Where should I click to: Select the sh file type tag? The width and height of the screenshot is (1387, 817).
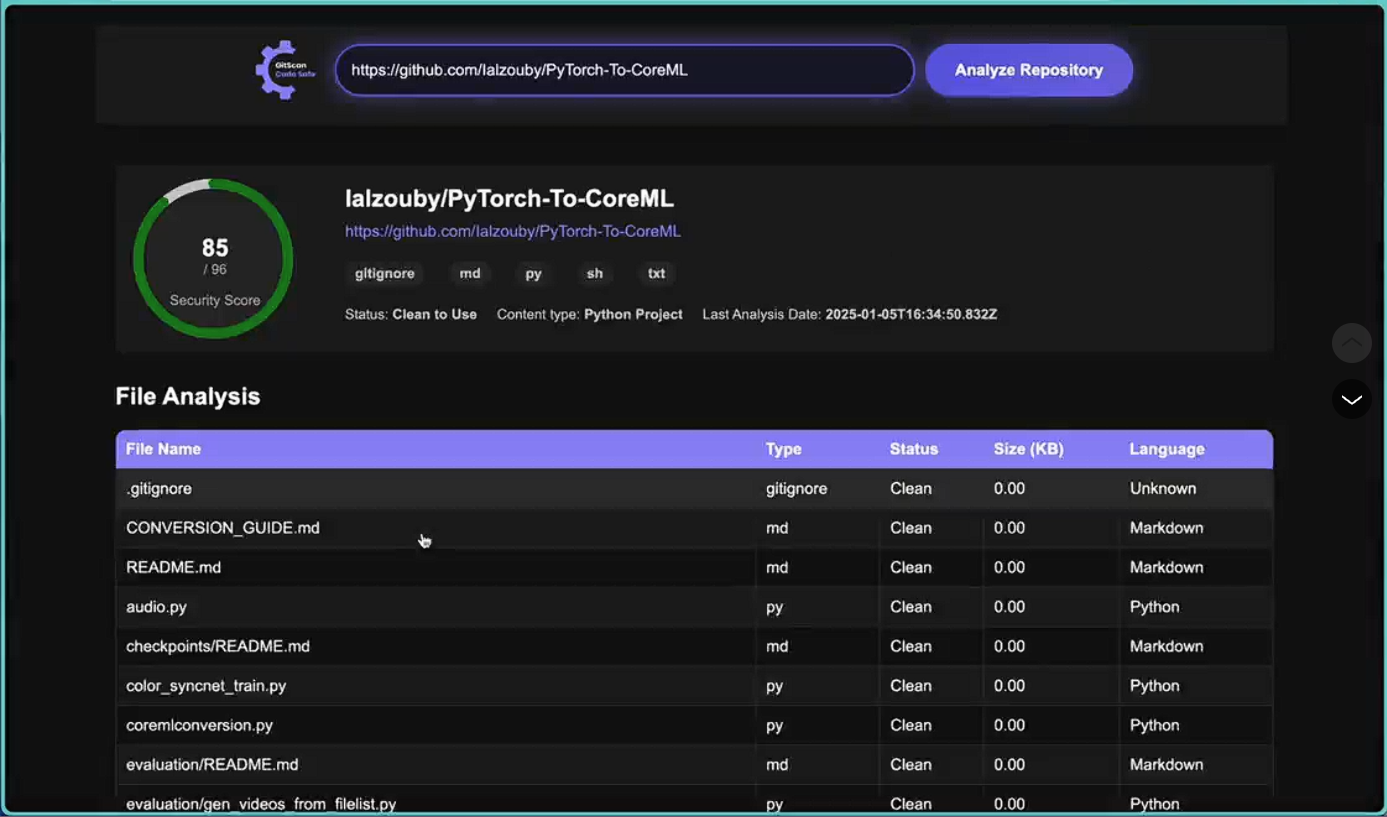[x=595, y=273]
